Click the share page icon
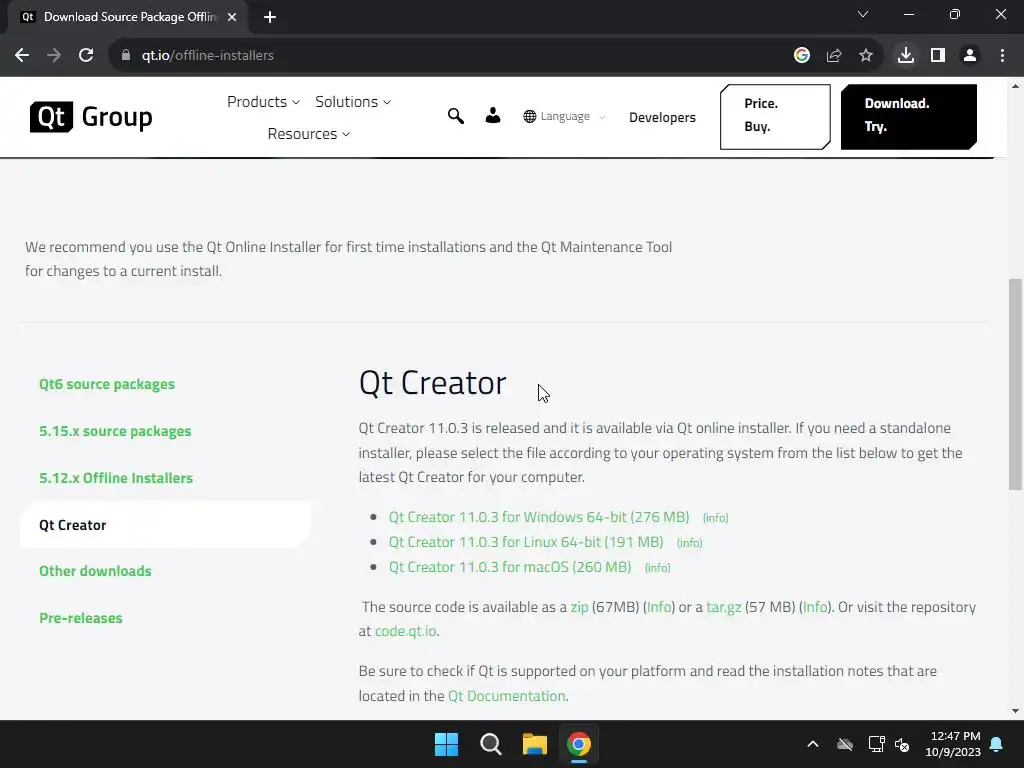Image resolution: width=1024 pixels, height=768 pixels. coord(834,56)
